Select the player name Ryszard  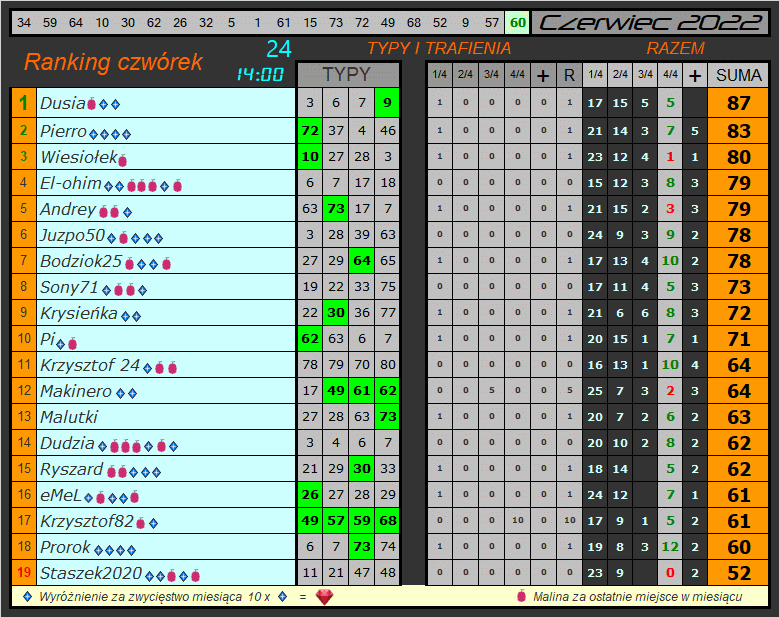[x=71, y=469]
